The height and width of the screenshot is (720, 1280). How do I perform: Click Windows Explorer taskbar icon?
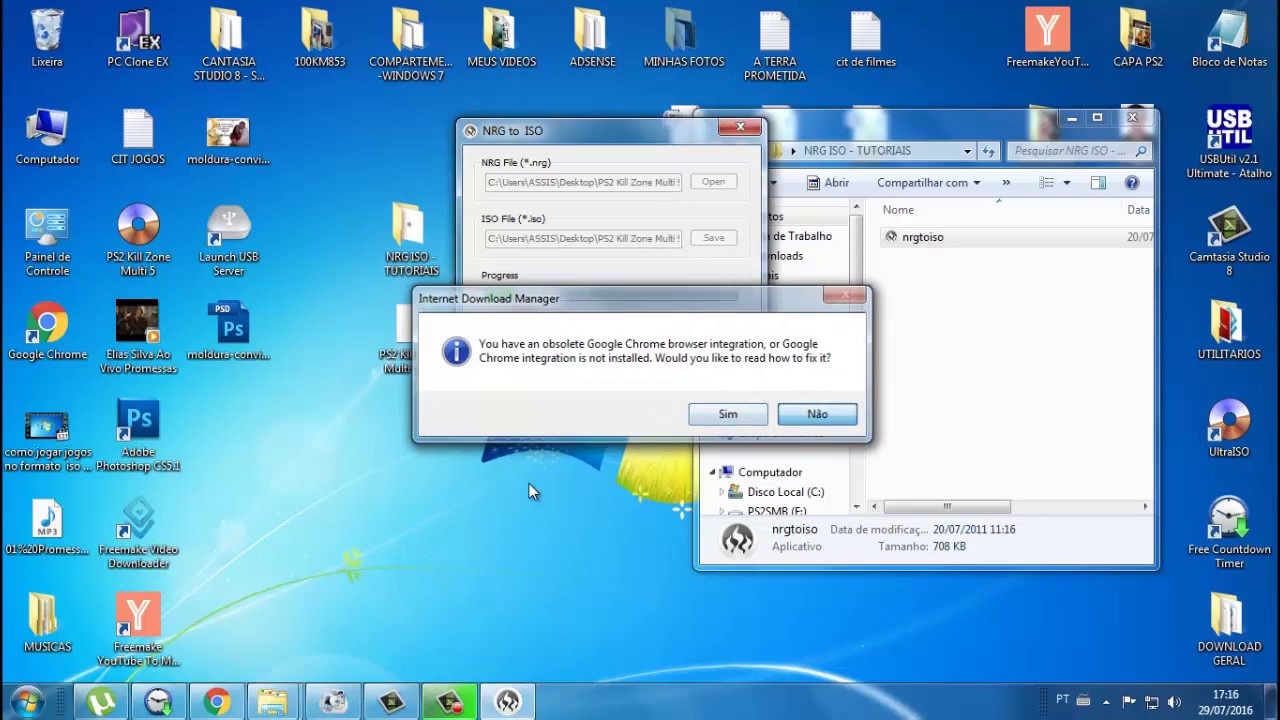[x=273, y=702]
